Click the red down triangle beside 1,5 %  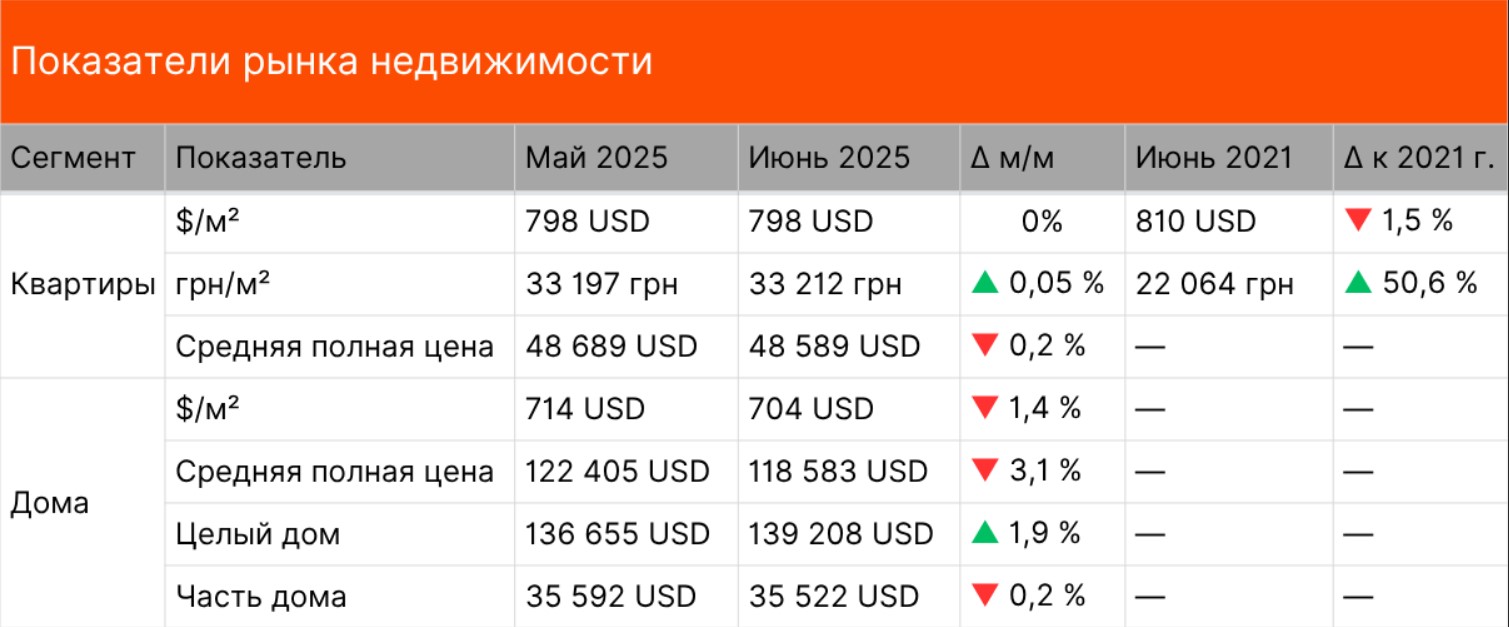click(x=1357, y=221)
